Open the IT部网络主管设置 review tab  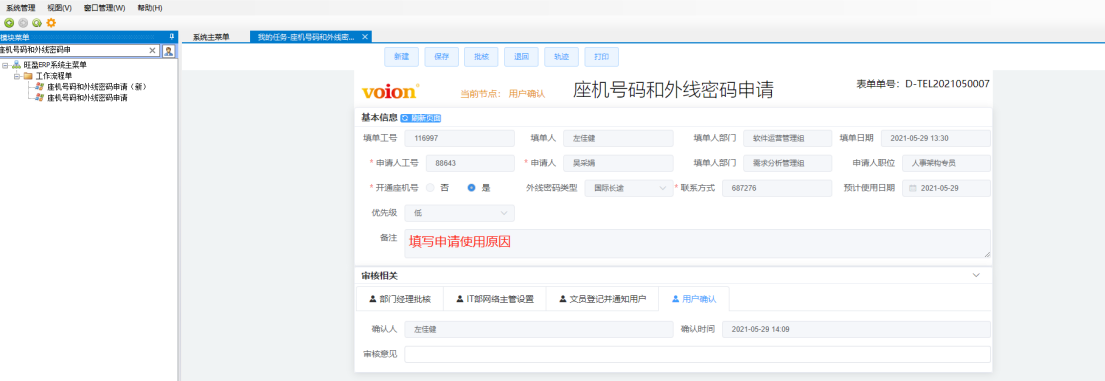tap(494, 299)
